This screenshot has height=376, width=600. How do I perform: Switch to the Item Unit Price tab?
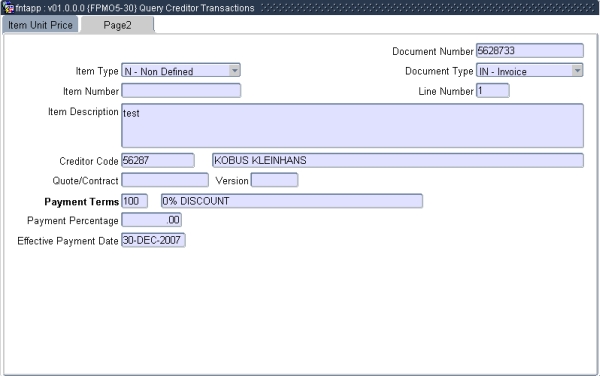[x=40, y=25]
